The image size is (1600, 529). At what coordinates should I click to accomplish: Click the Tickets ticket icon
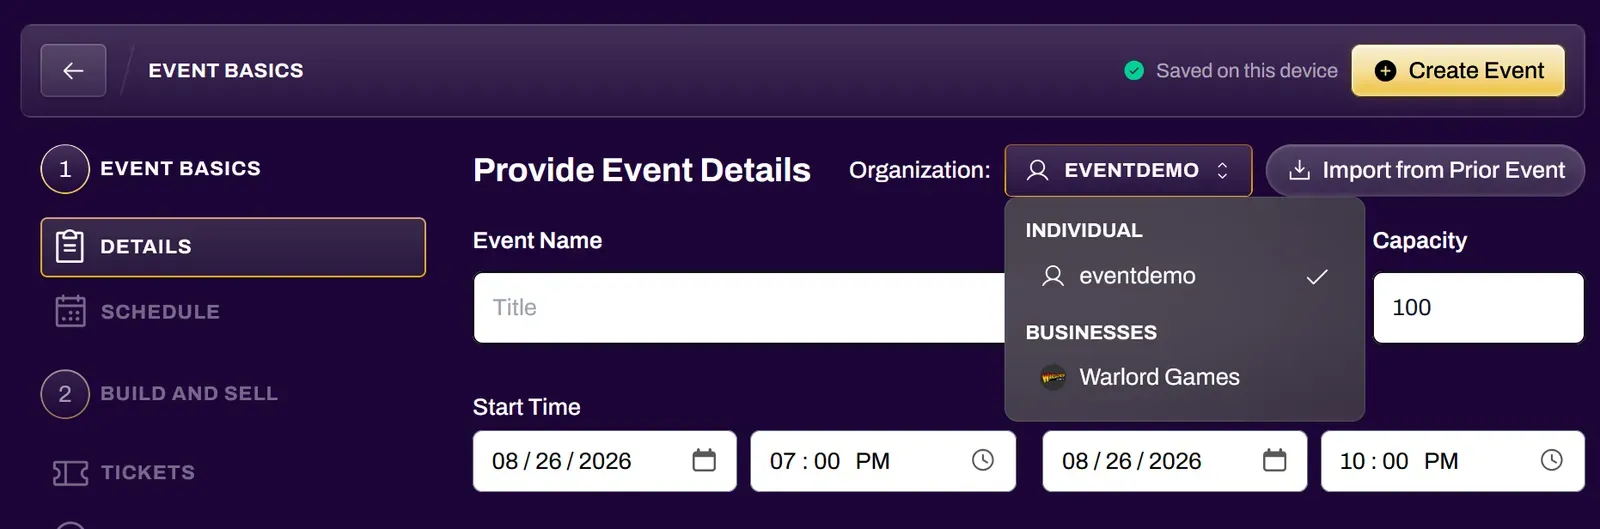(x=70, y=473)
